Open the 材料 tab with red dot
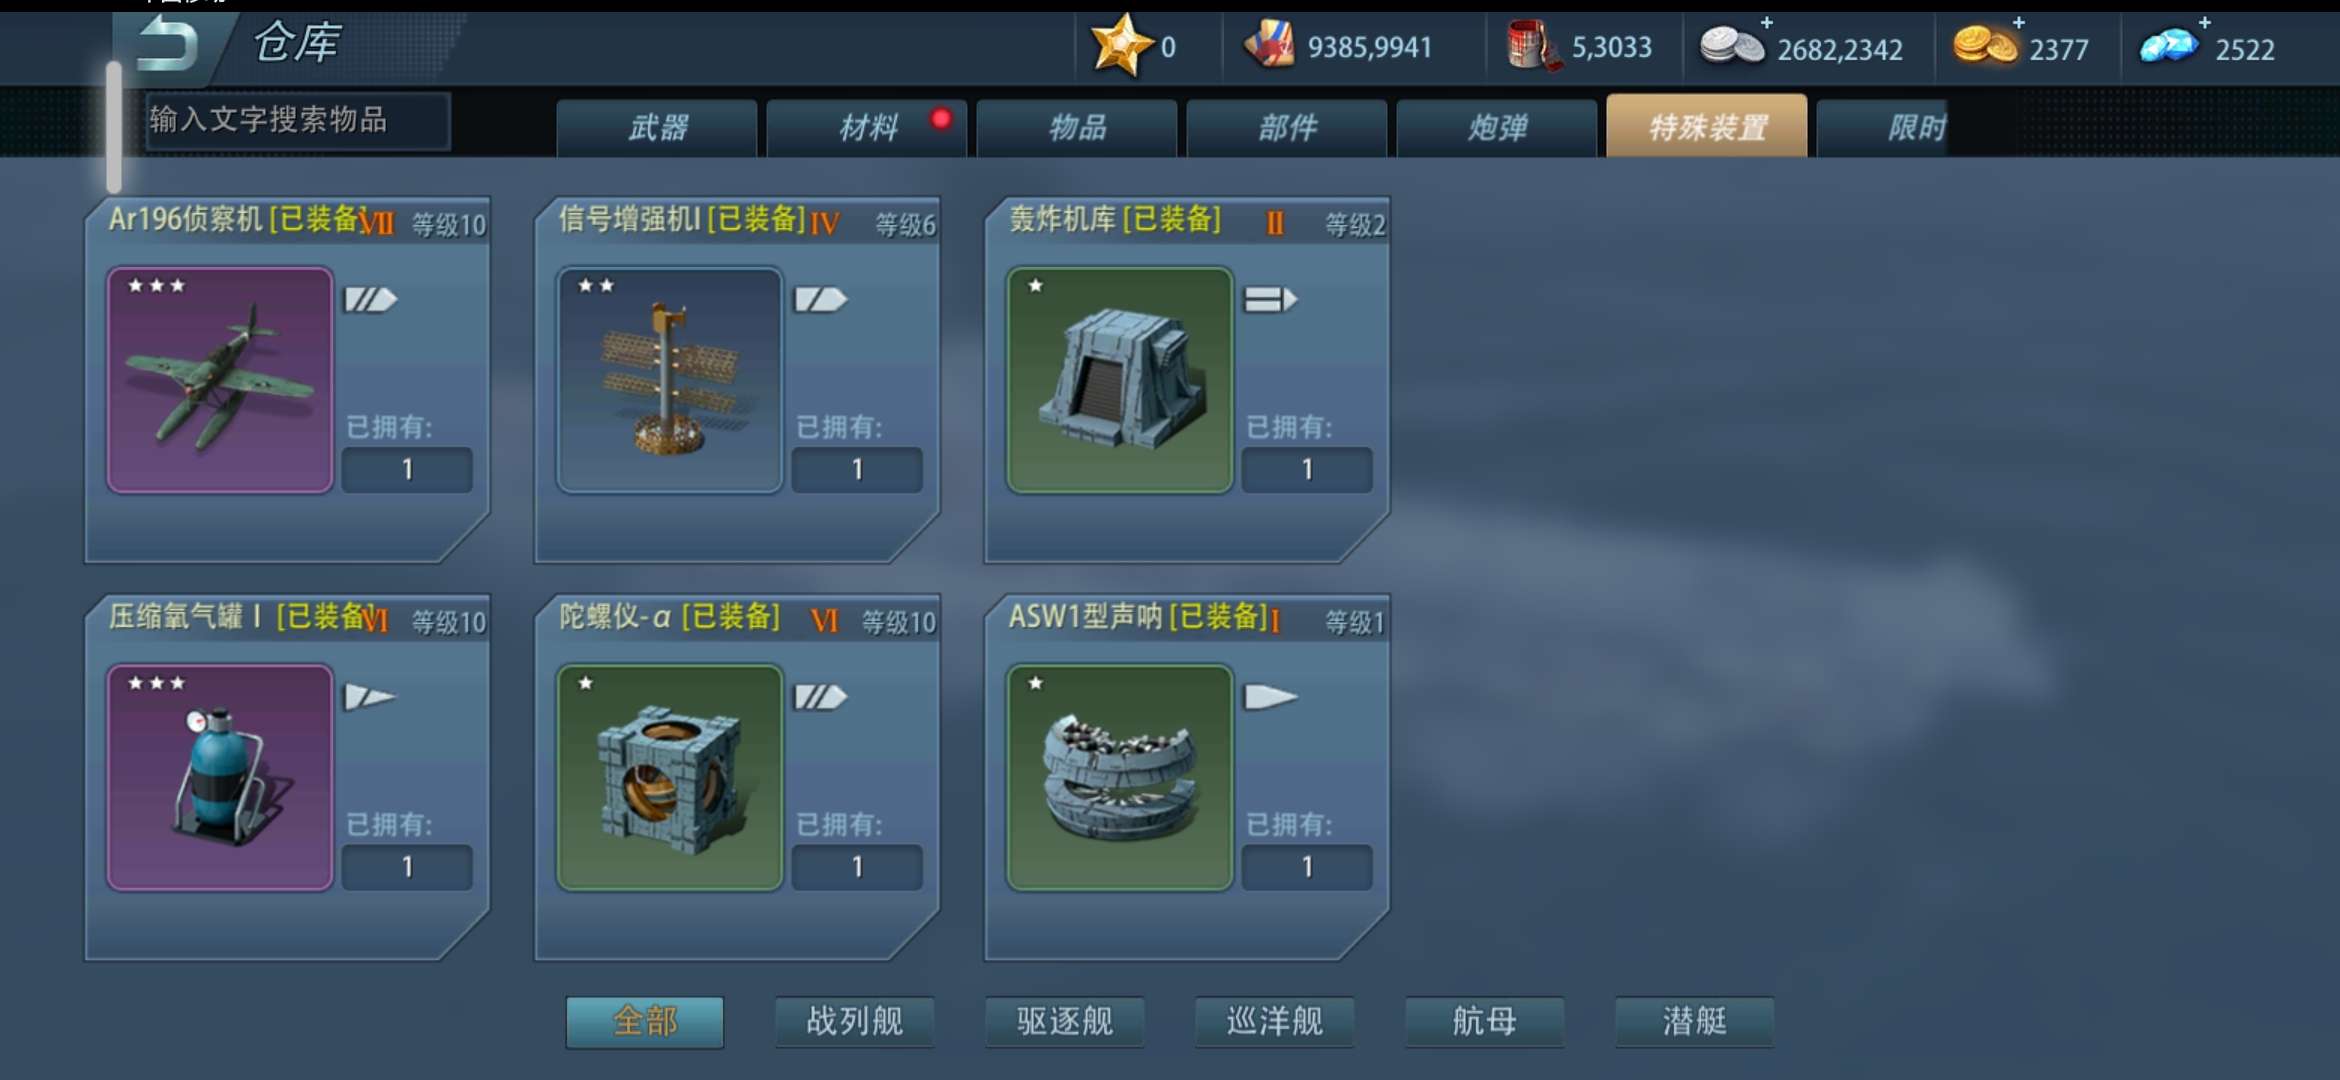Image resolution: width=2340 pixels, height=1080 pixels. coord(867,127)
